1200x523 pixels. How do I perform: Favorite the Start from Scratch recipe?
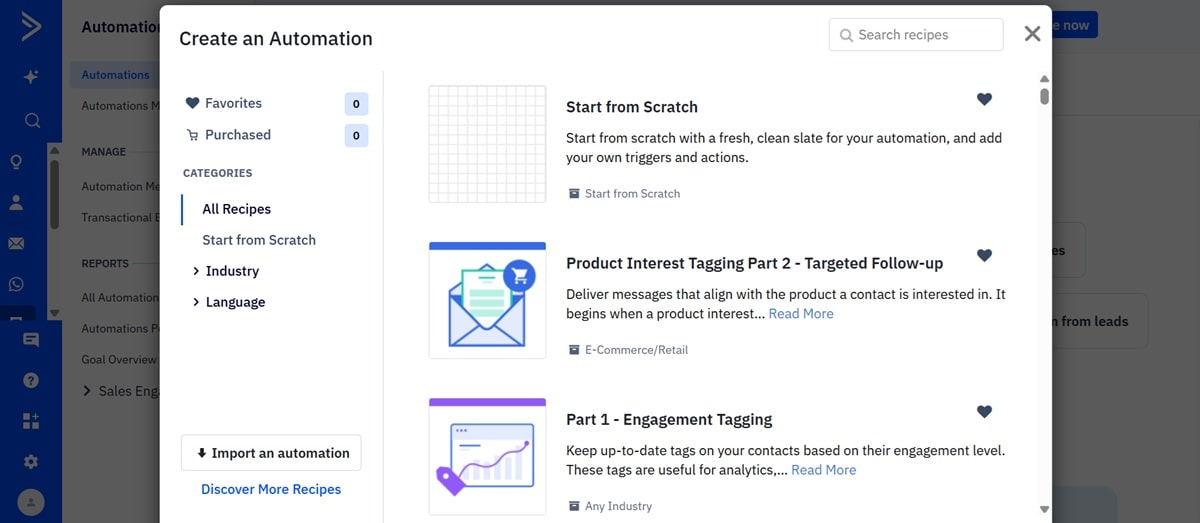984,99
